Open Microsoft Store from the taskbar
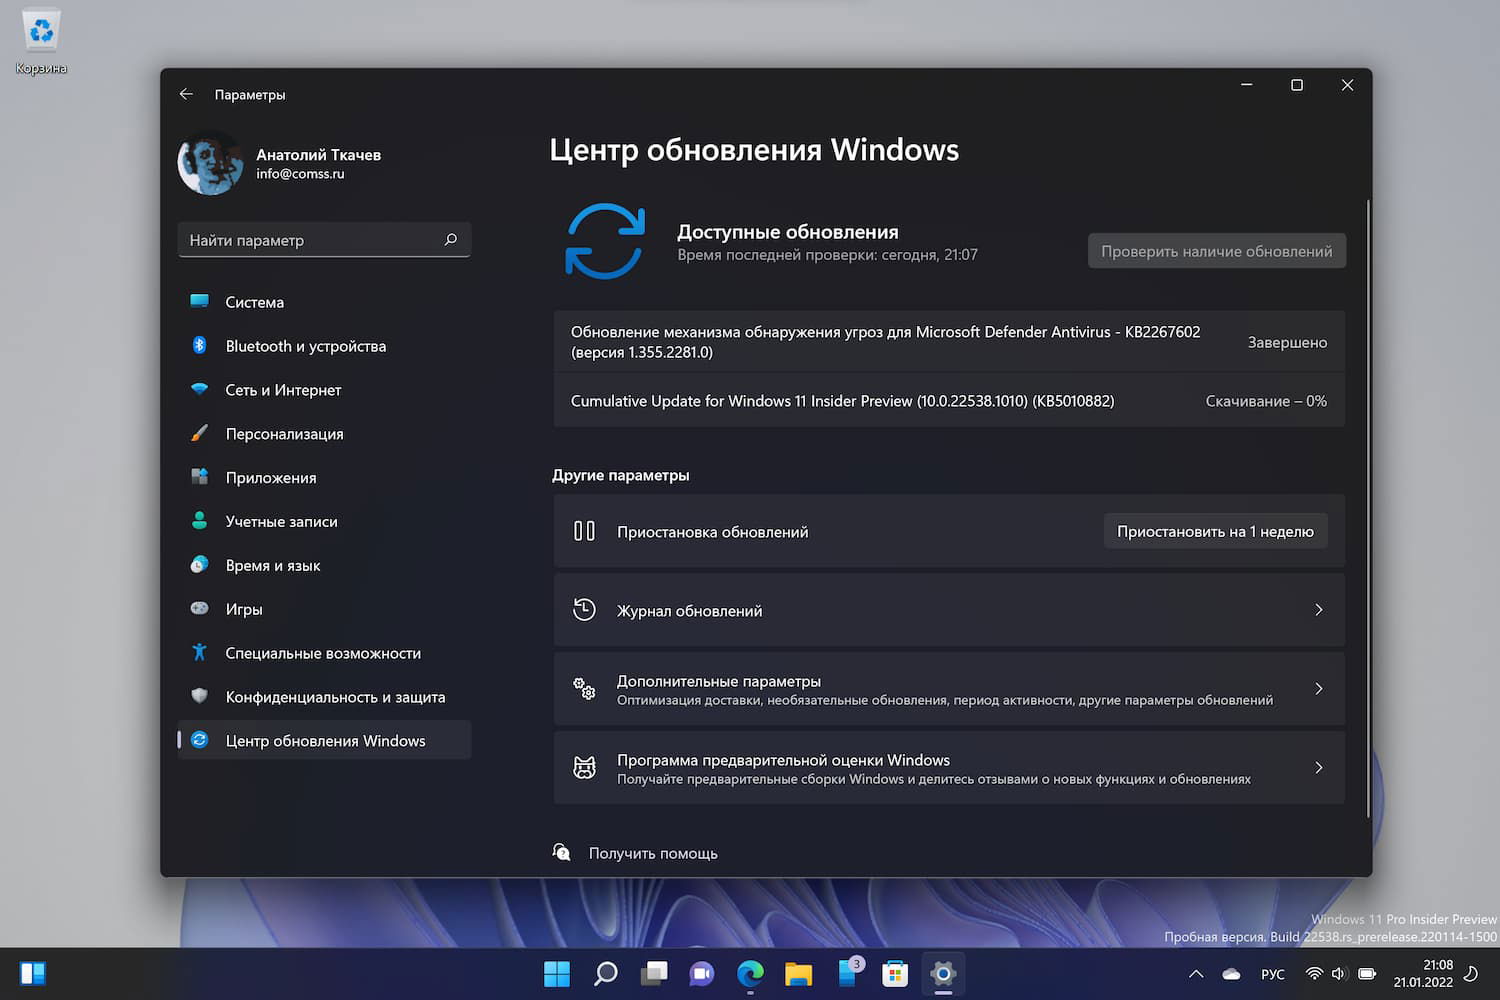Screen dimensions: 1500x1000 (x=893, y=973)
